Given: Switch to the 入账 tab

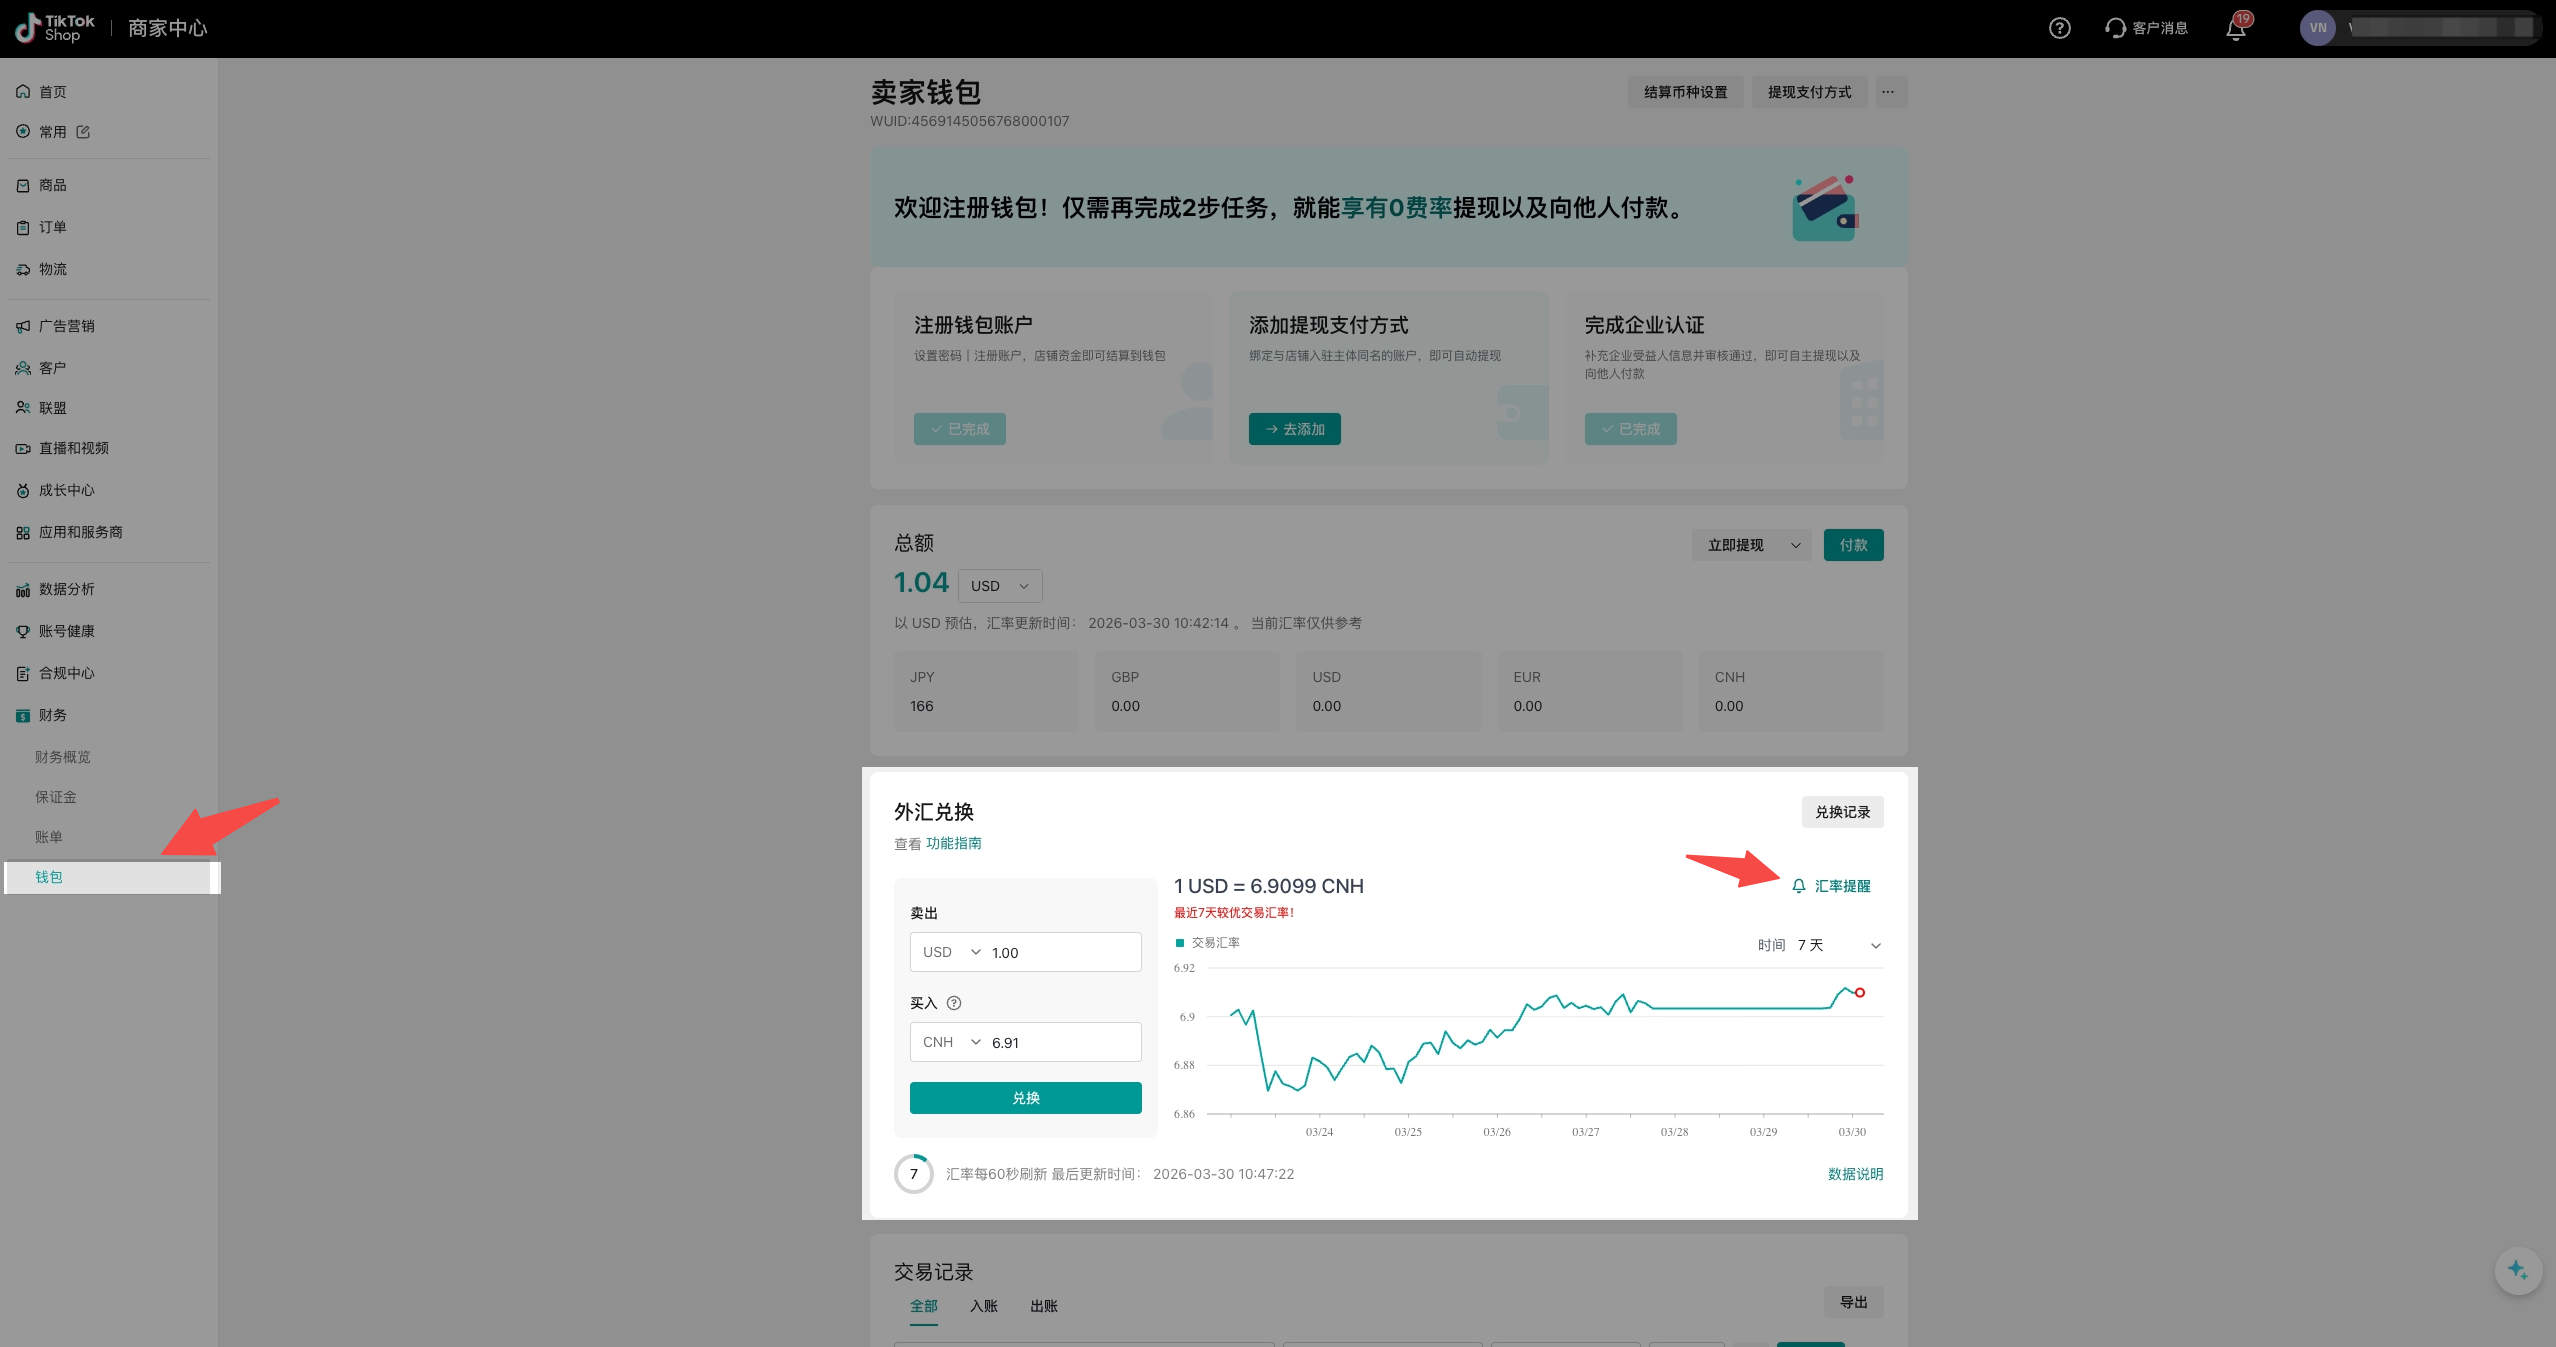Looking at the screenshot, I should [x=983, y=1306].
